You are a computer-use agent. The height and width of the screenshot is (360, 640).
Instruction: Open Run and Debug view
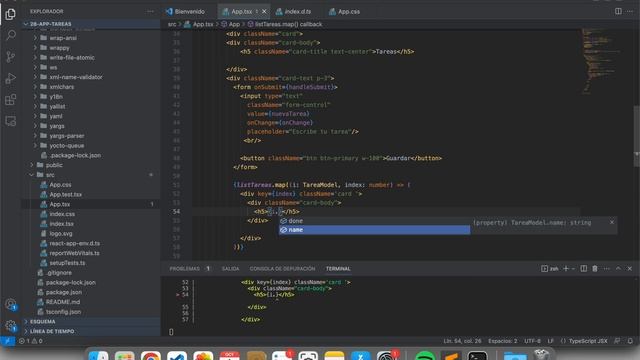pyautogui.click(x=11, y=78)
